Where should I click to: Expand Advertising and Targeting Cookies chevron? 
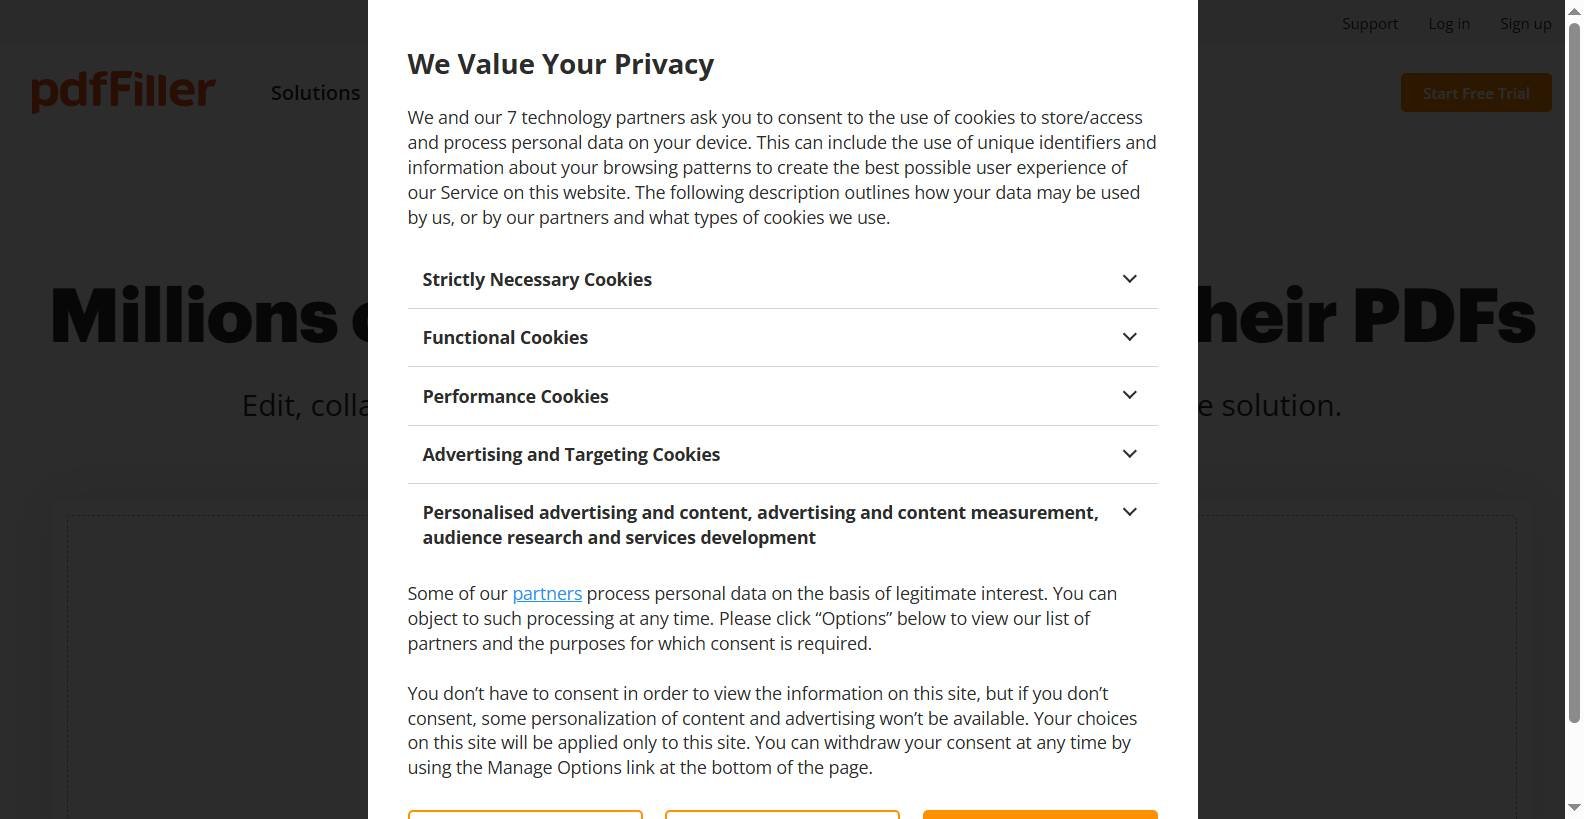[x=1129, y=454]
